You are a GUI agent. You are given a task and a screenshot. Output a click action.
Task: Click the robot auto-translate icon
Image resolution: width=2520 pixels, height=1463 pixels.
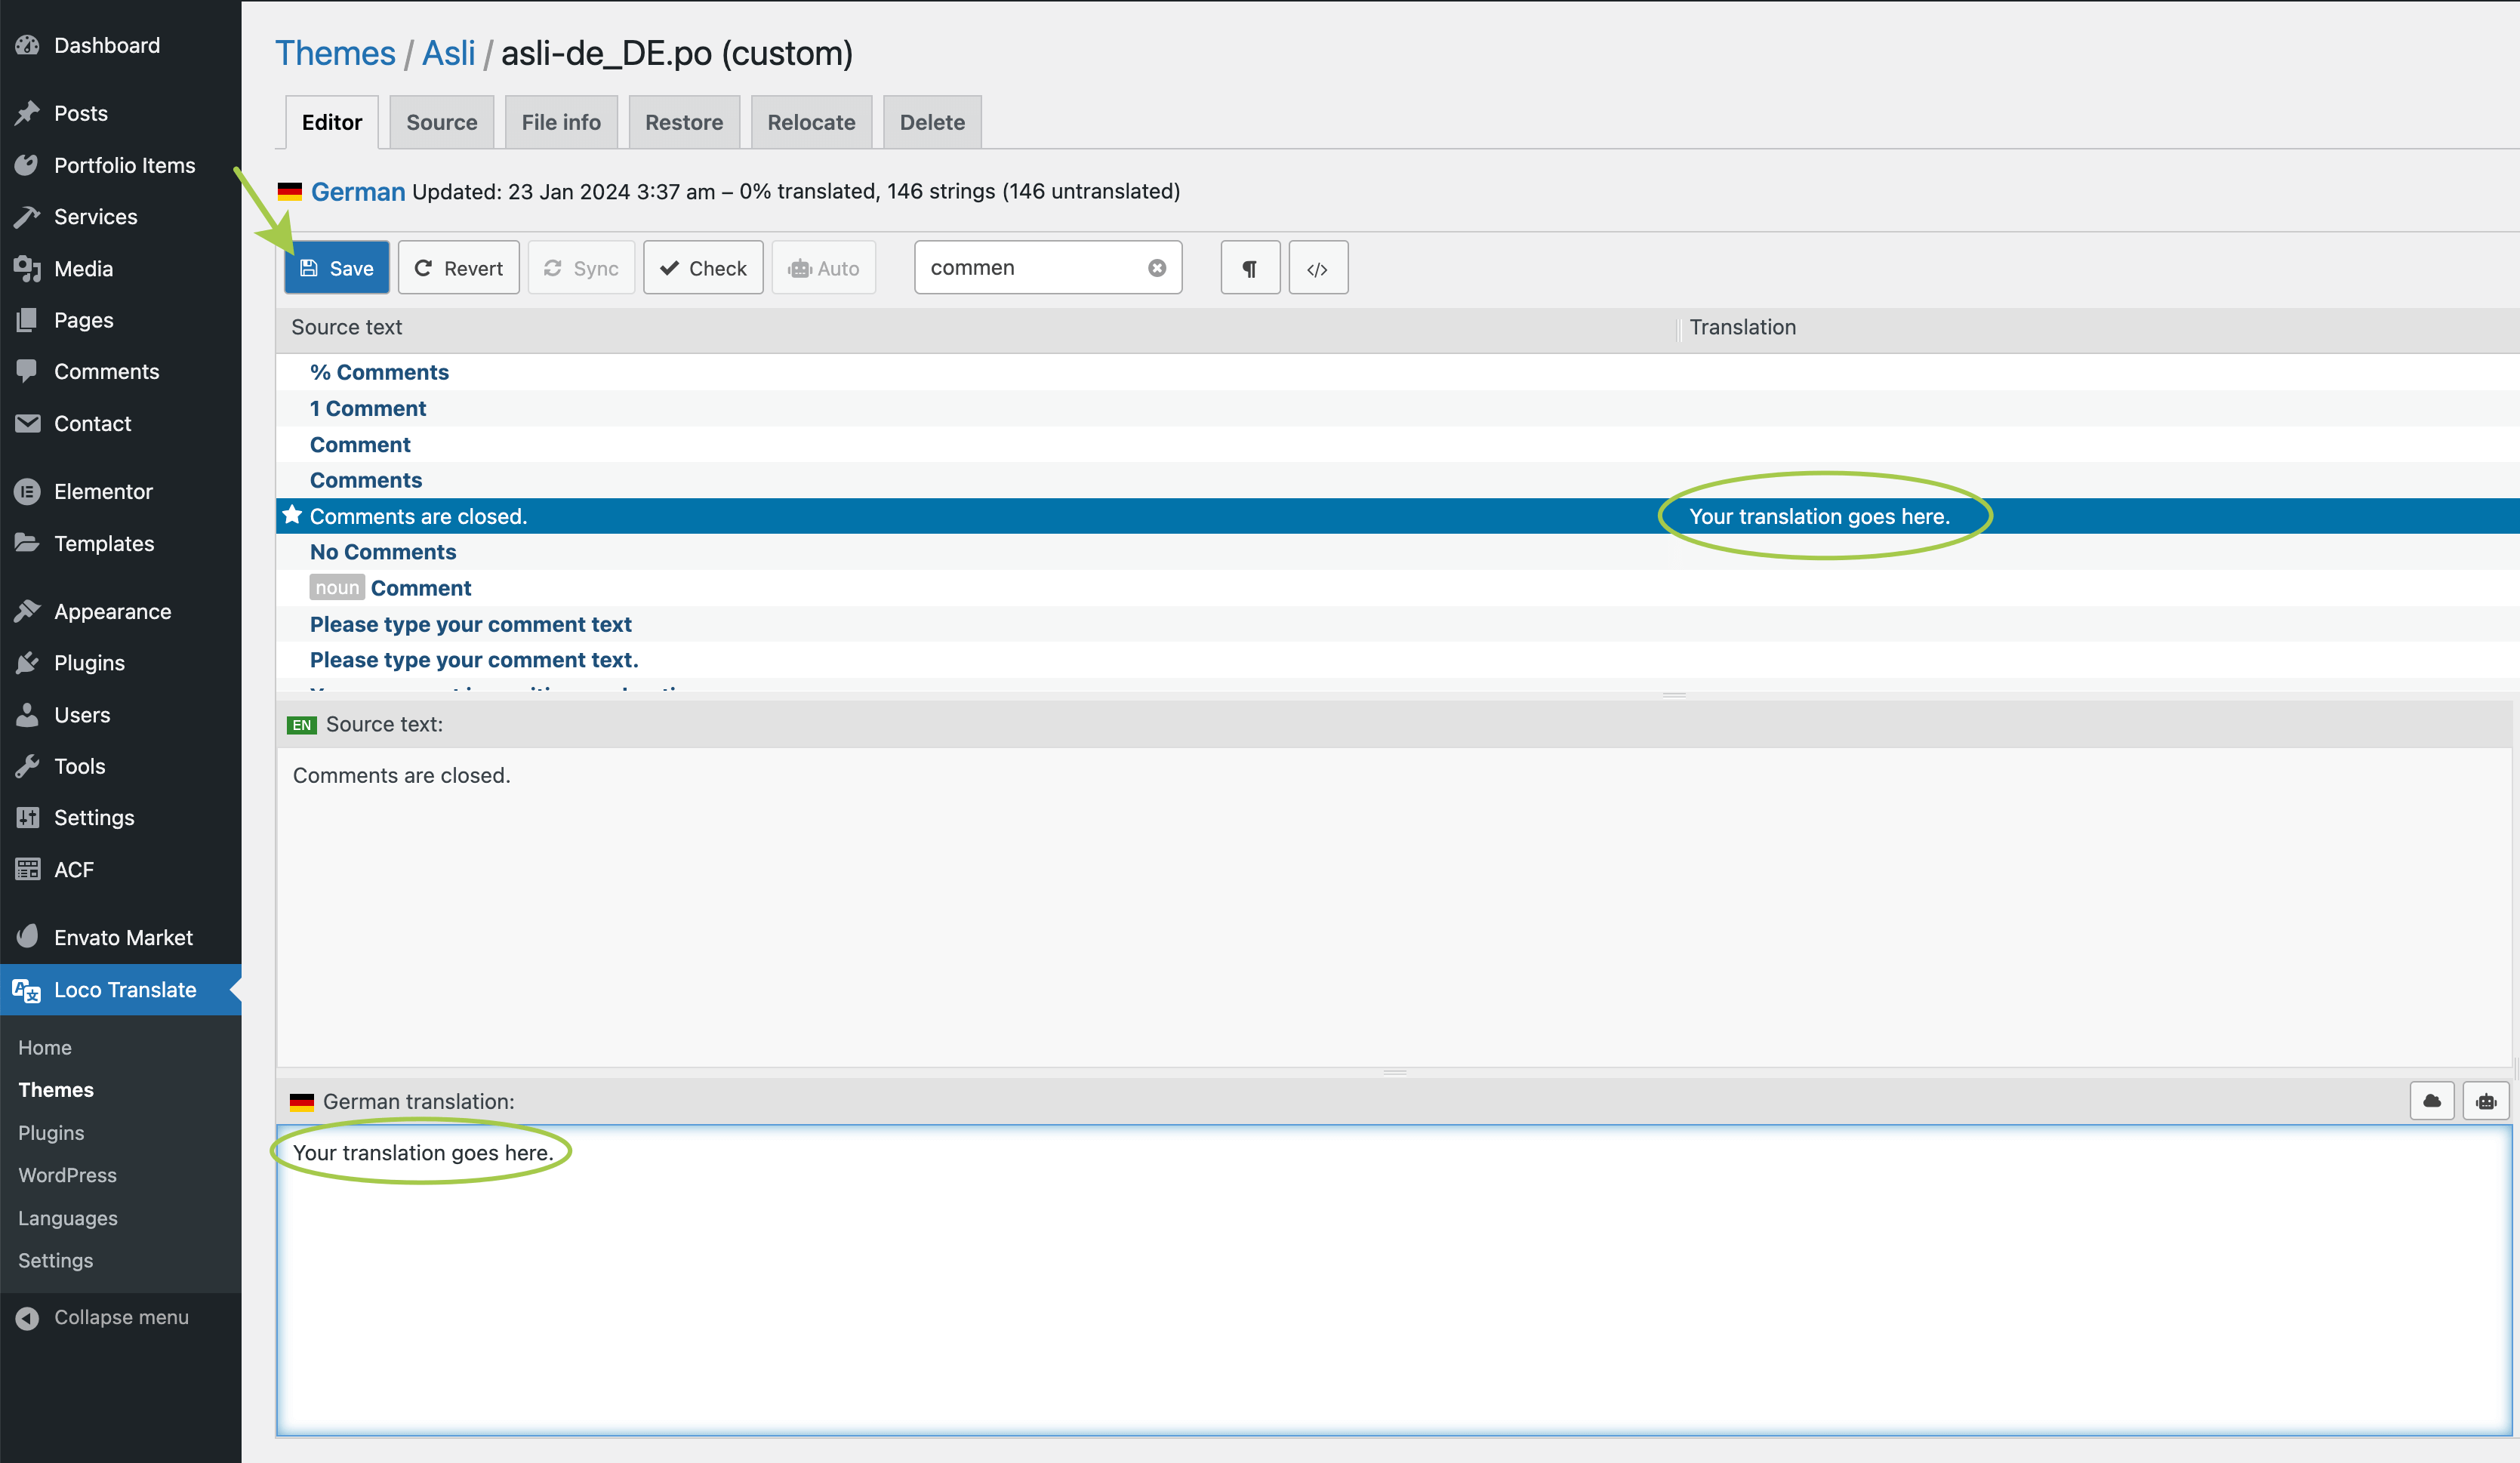pyautogui.click(x=2485, y=1101)
